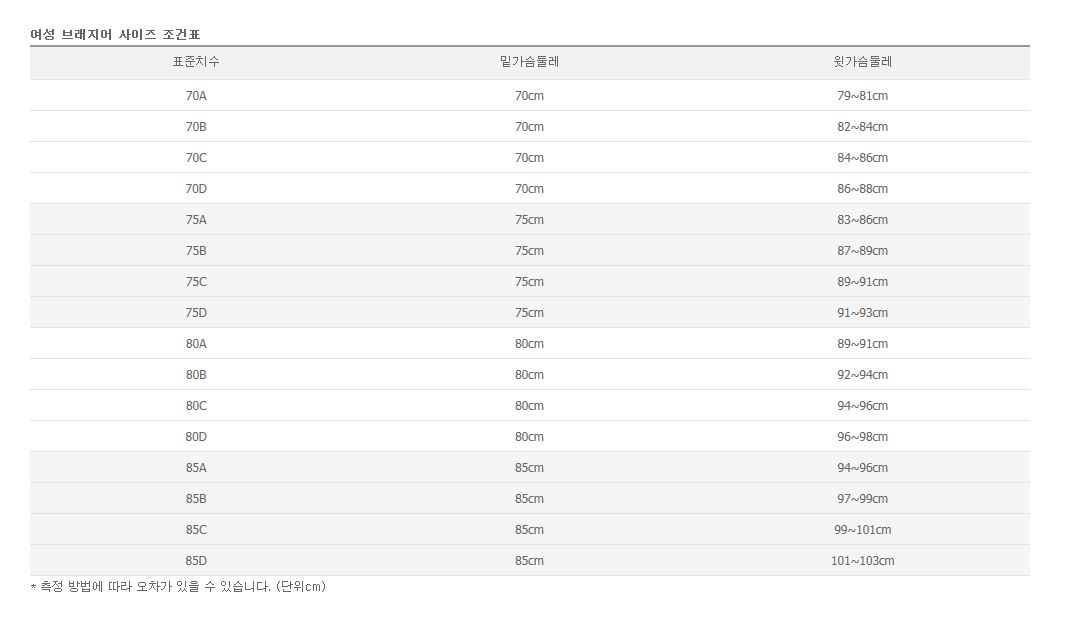Click the 101~103cm measurement cell

[862, 561]
